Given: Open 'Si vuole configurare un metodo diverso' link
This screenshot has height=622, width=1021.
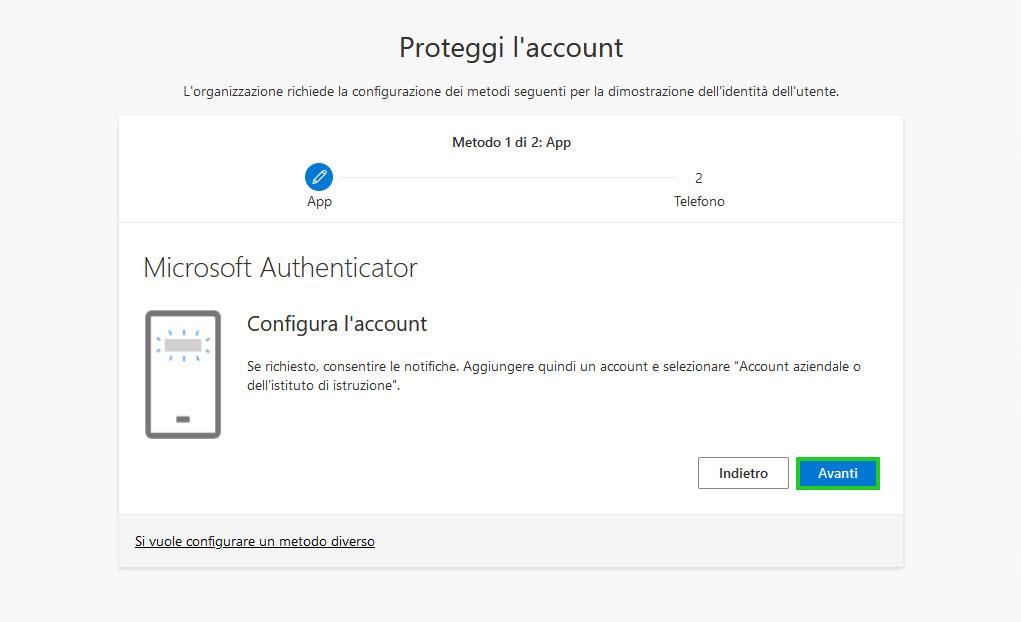Looking at the screenshot, I should click(x=255, y=541).
